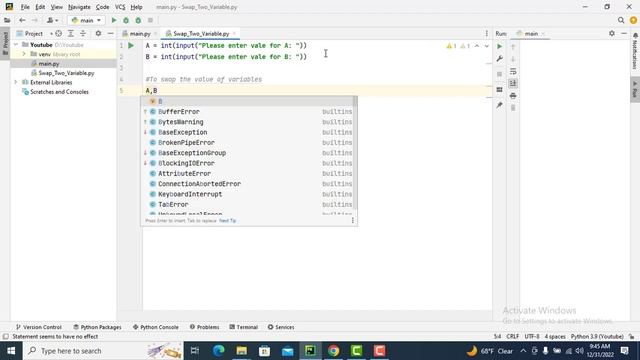Open the Python Packages tool window
The width and height of the screenshot is (640, 360).
coord(97,327)
